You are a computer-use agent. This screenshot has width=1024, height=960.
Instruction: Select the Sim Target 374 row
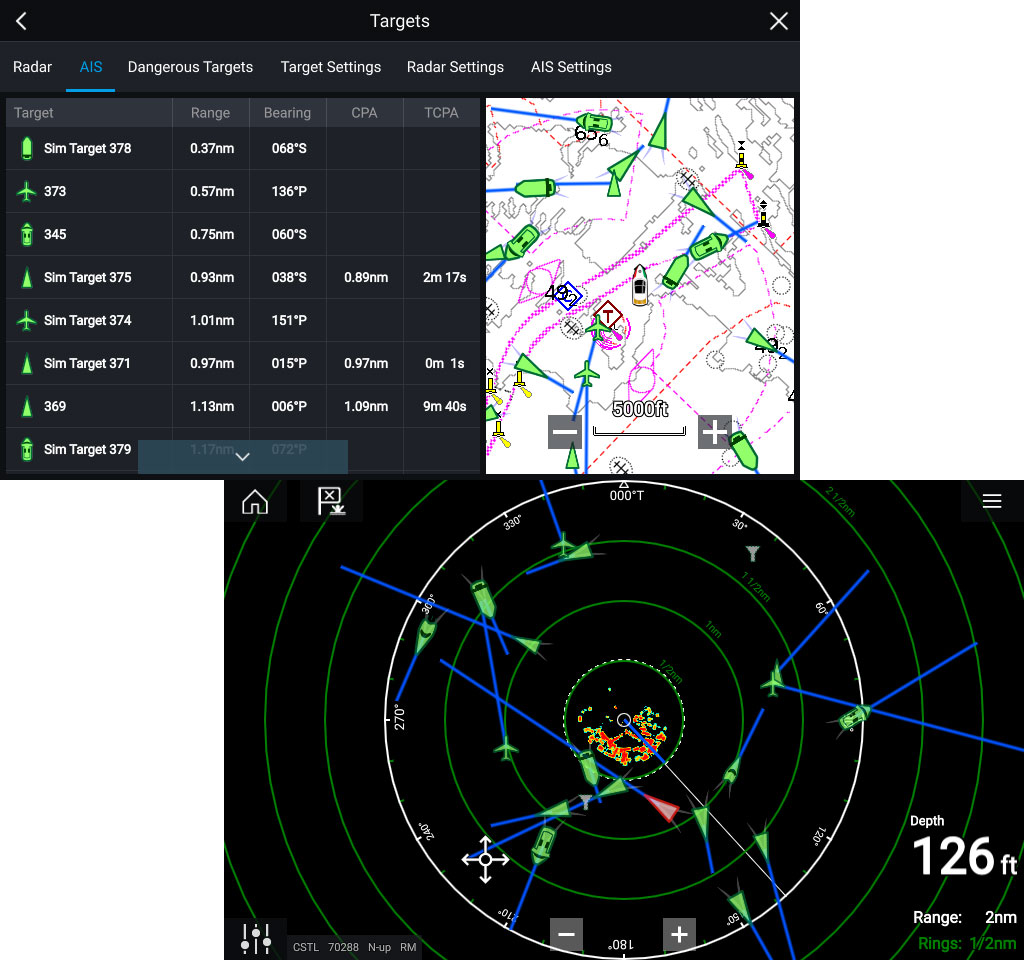(x=243, y=320)
